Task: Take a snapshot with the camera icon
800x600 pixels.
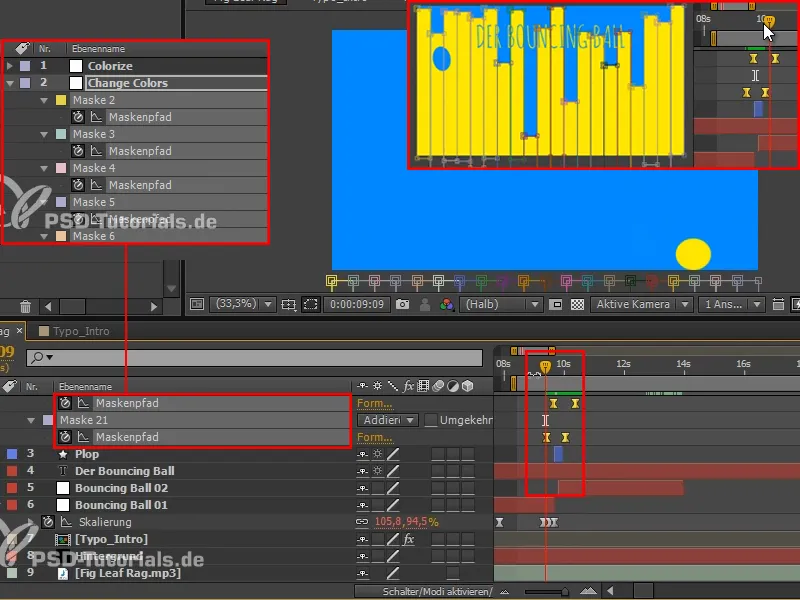Action: pos(403,305)
